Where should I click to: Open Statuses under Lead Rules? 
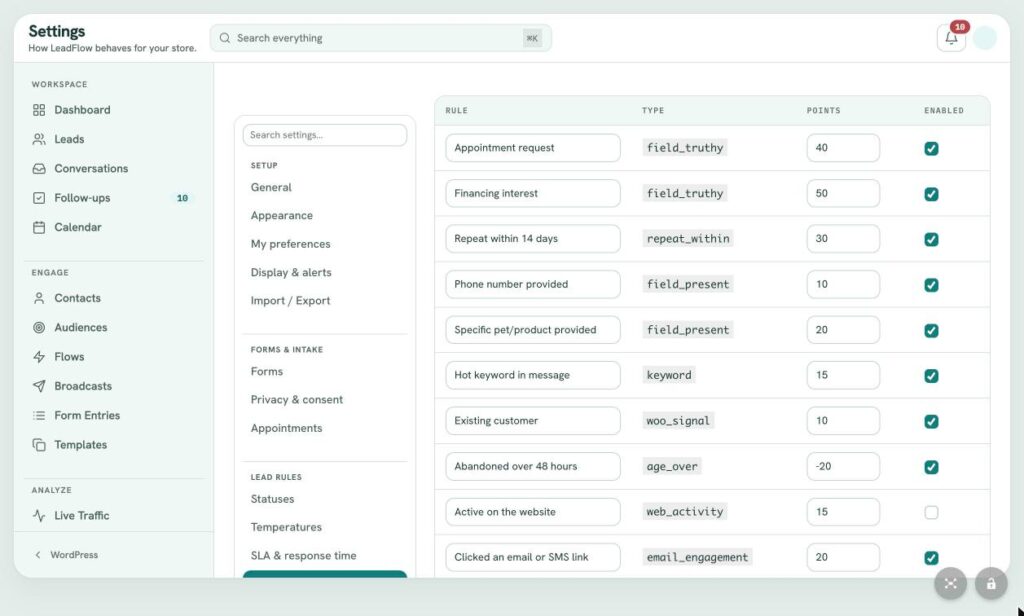272,499
